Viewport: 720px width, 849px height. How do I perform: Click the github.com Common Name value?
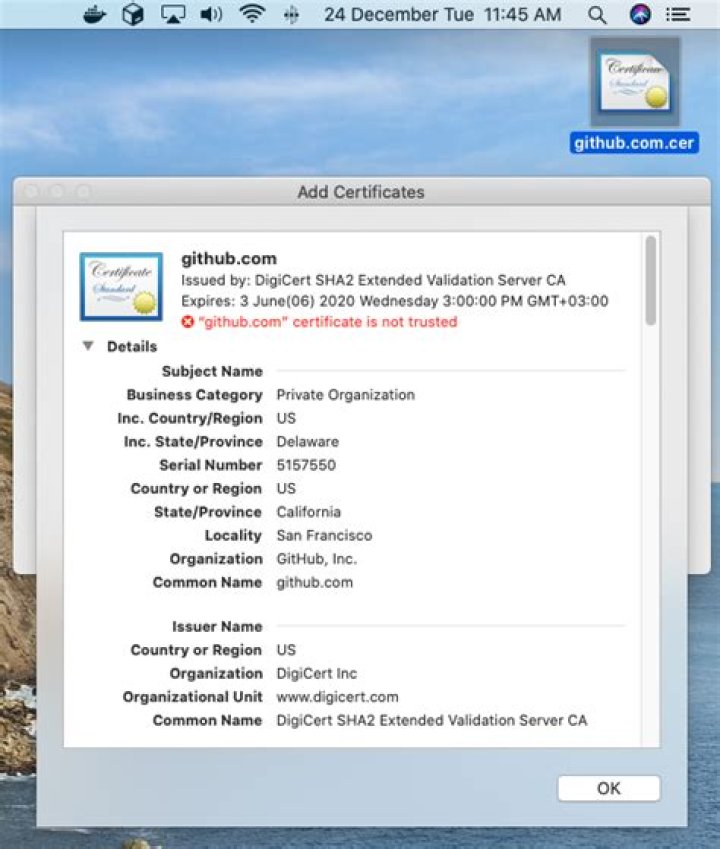315,583
